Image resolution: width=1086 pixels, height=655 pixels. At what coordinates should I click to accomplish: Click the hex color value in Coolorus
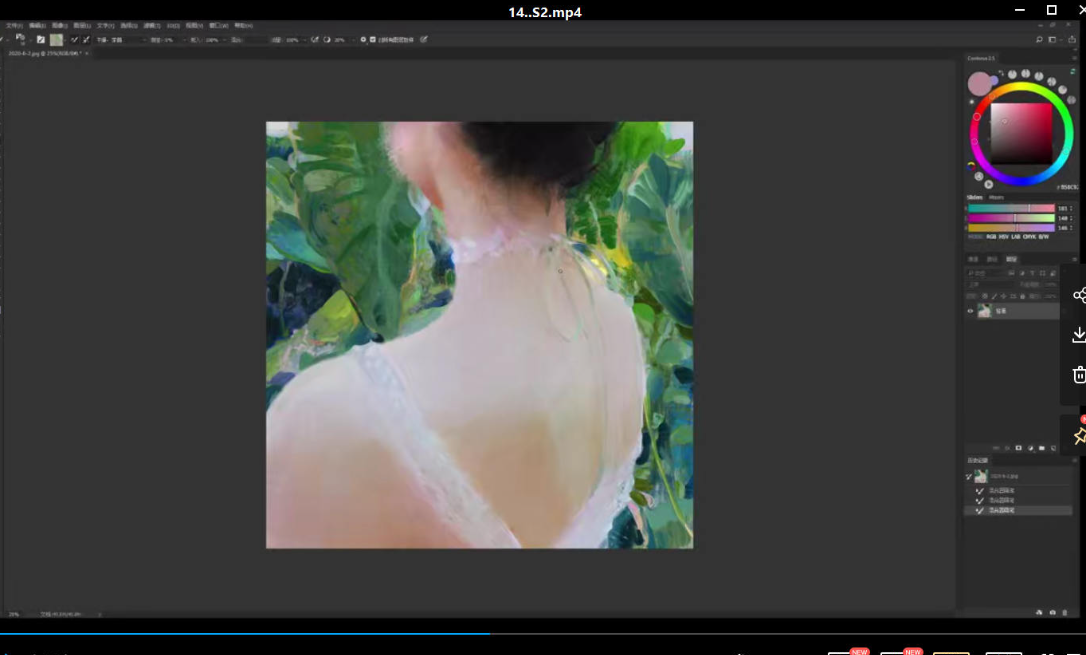(x=1067, y=188)
